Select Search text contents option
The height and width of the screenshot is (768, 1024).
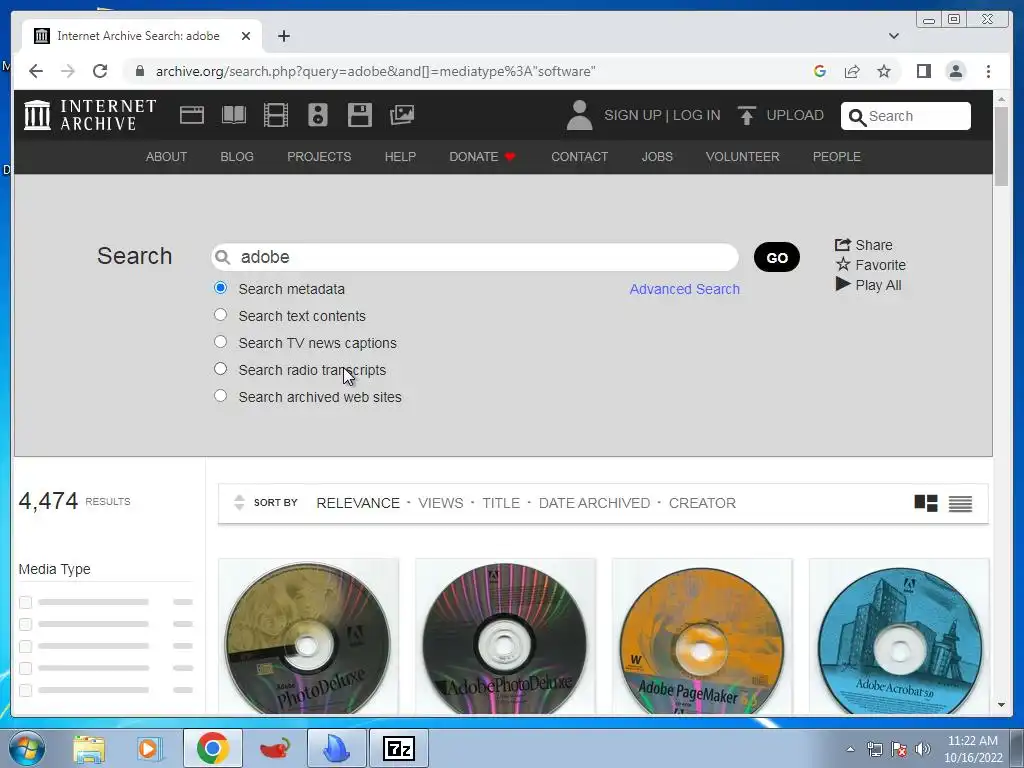221,315
